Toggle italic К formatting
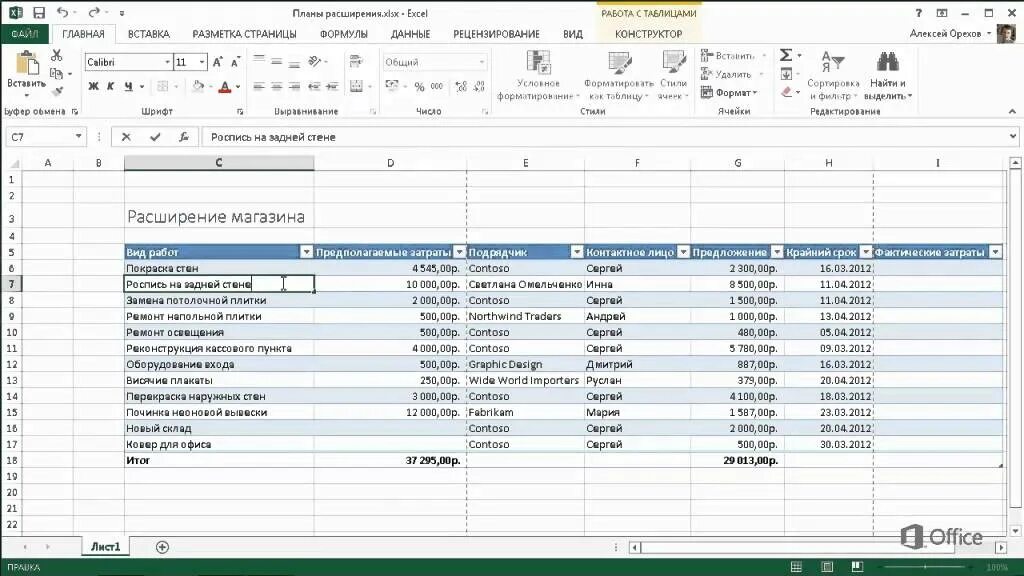1024x576 pixels. 110,86
